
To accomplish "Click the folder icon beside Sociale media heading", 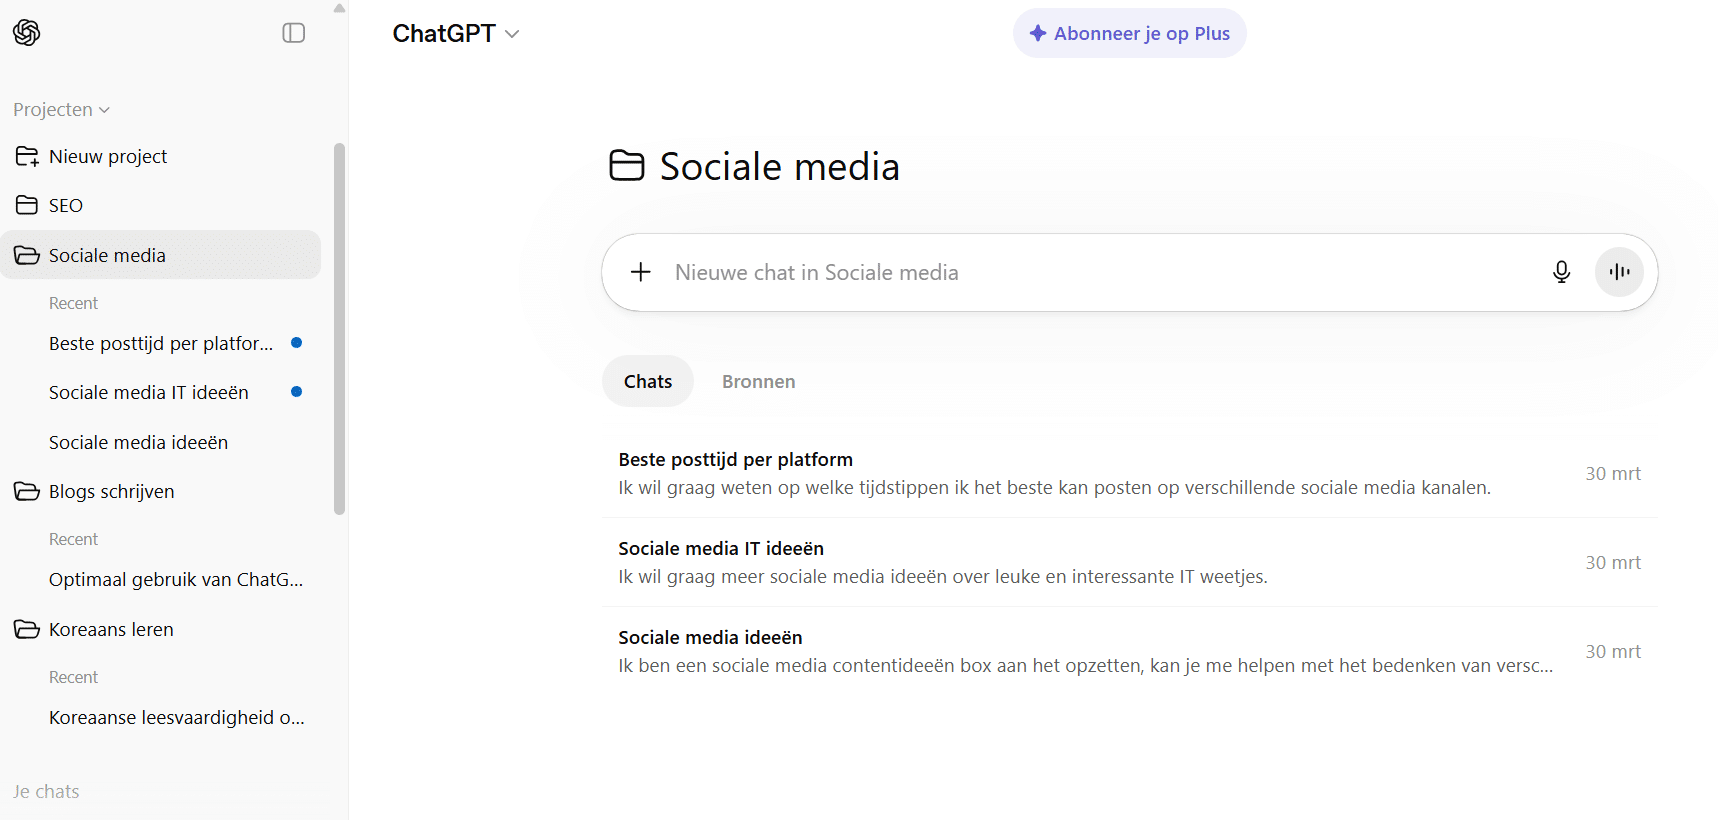I will 627,166.
